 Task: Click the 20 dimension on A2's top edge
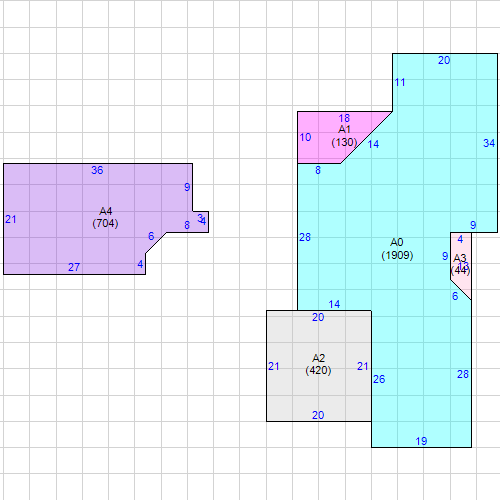(318, 317)
